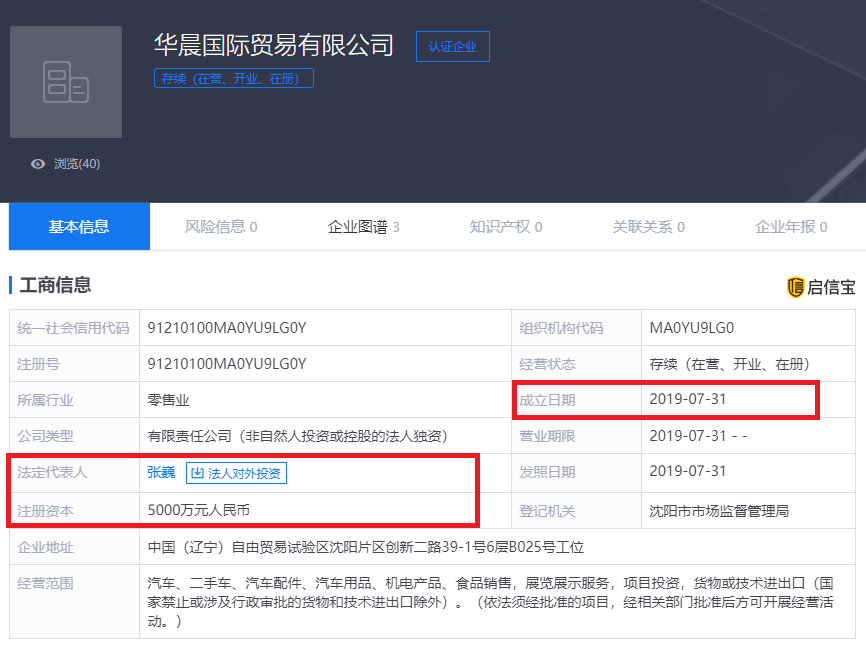The width and height of the screenshot is (866, 650).
Task: Click the 存续（在营、开业、在册）status badge
Action: tap(233, 77)
